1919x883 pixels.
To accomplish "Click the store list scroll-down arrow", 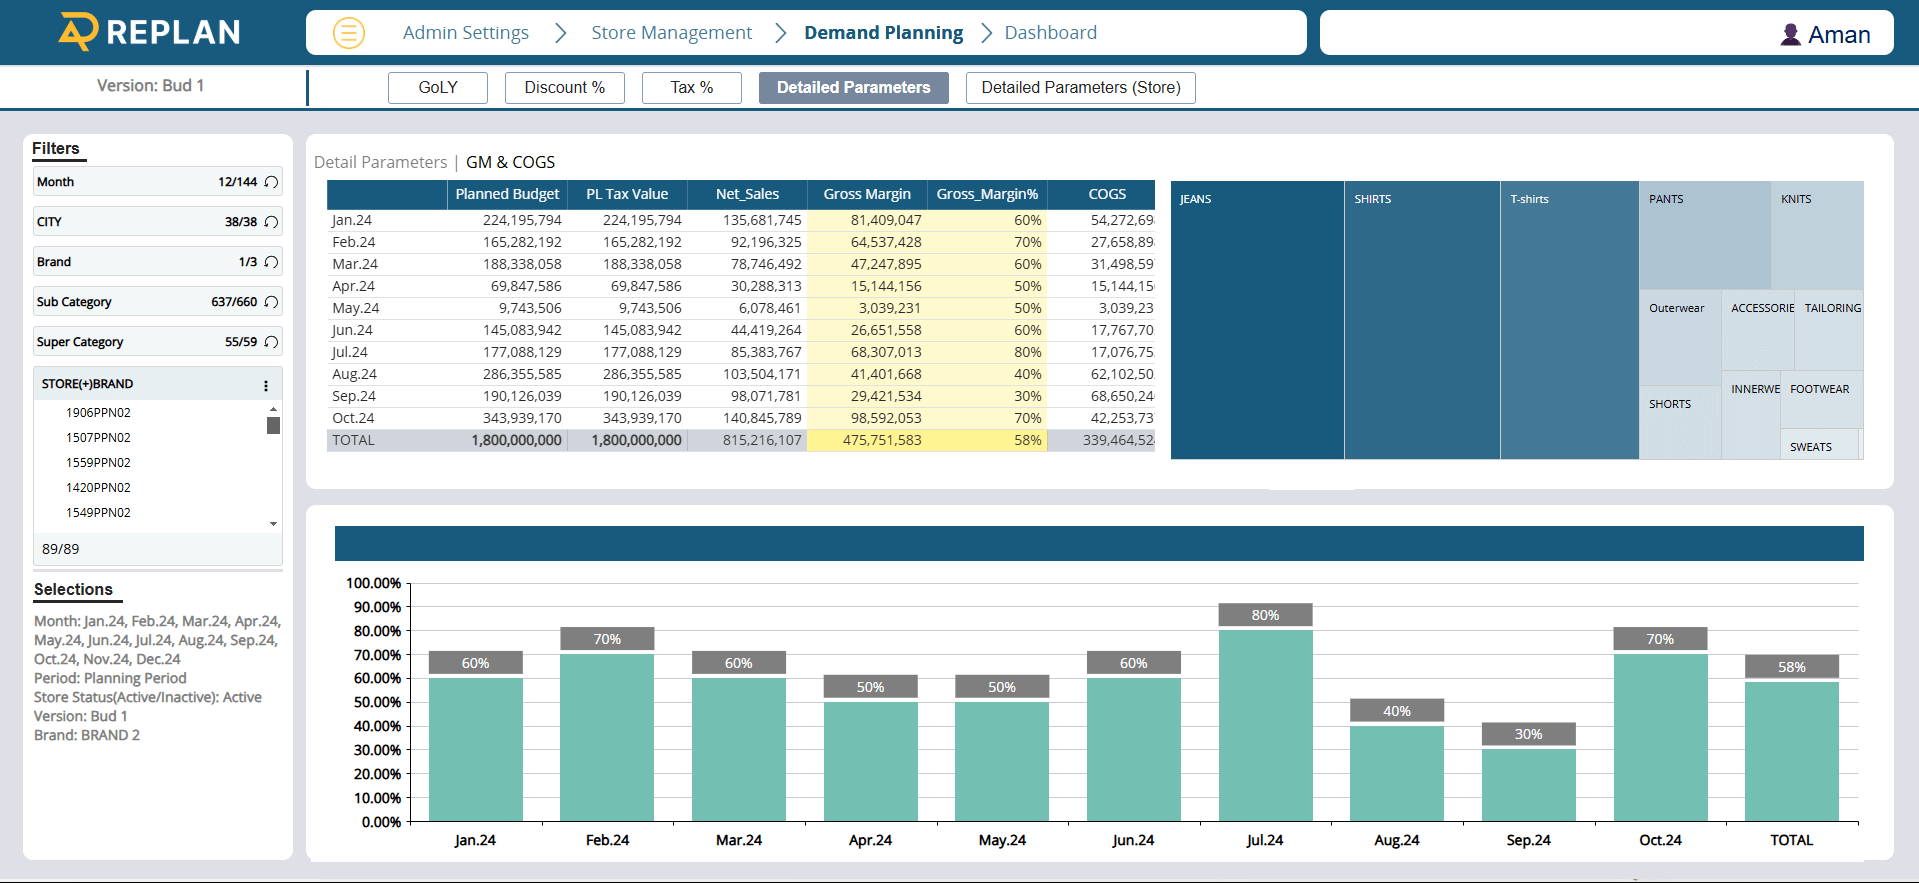I will (273, 524).
